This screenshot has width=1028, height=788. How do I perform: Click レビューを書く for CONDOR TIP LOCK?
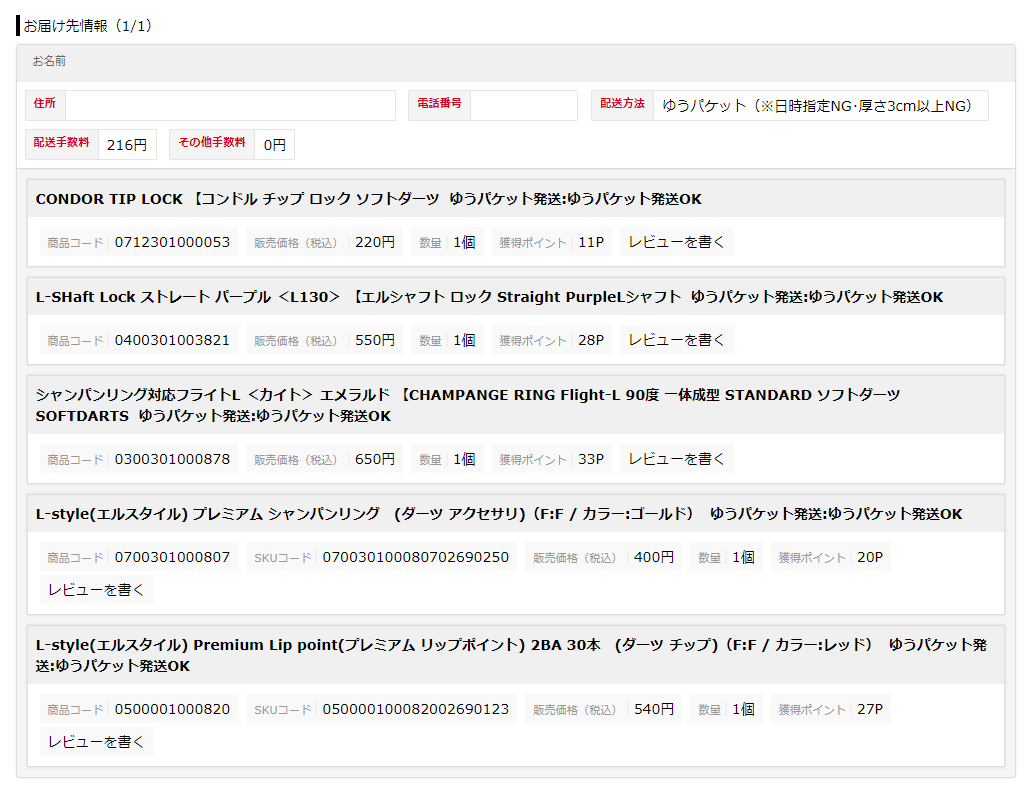[677, 242]
